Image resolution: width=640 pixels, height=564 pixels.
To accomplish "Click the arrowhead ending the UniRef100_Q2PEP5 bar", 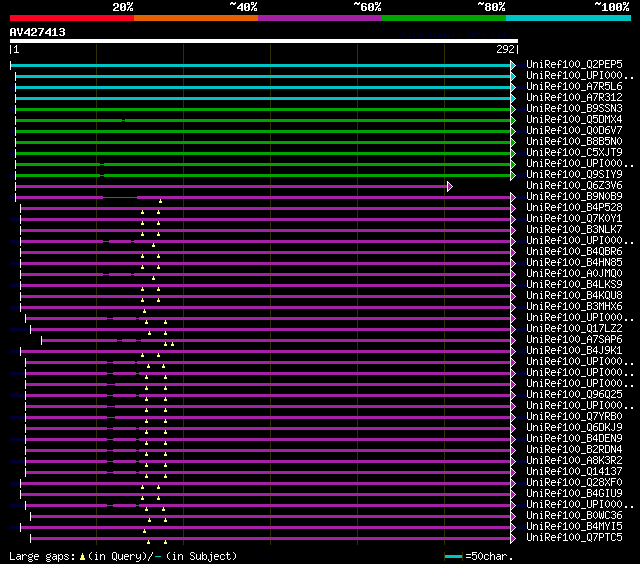I will point(513,65).
